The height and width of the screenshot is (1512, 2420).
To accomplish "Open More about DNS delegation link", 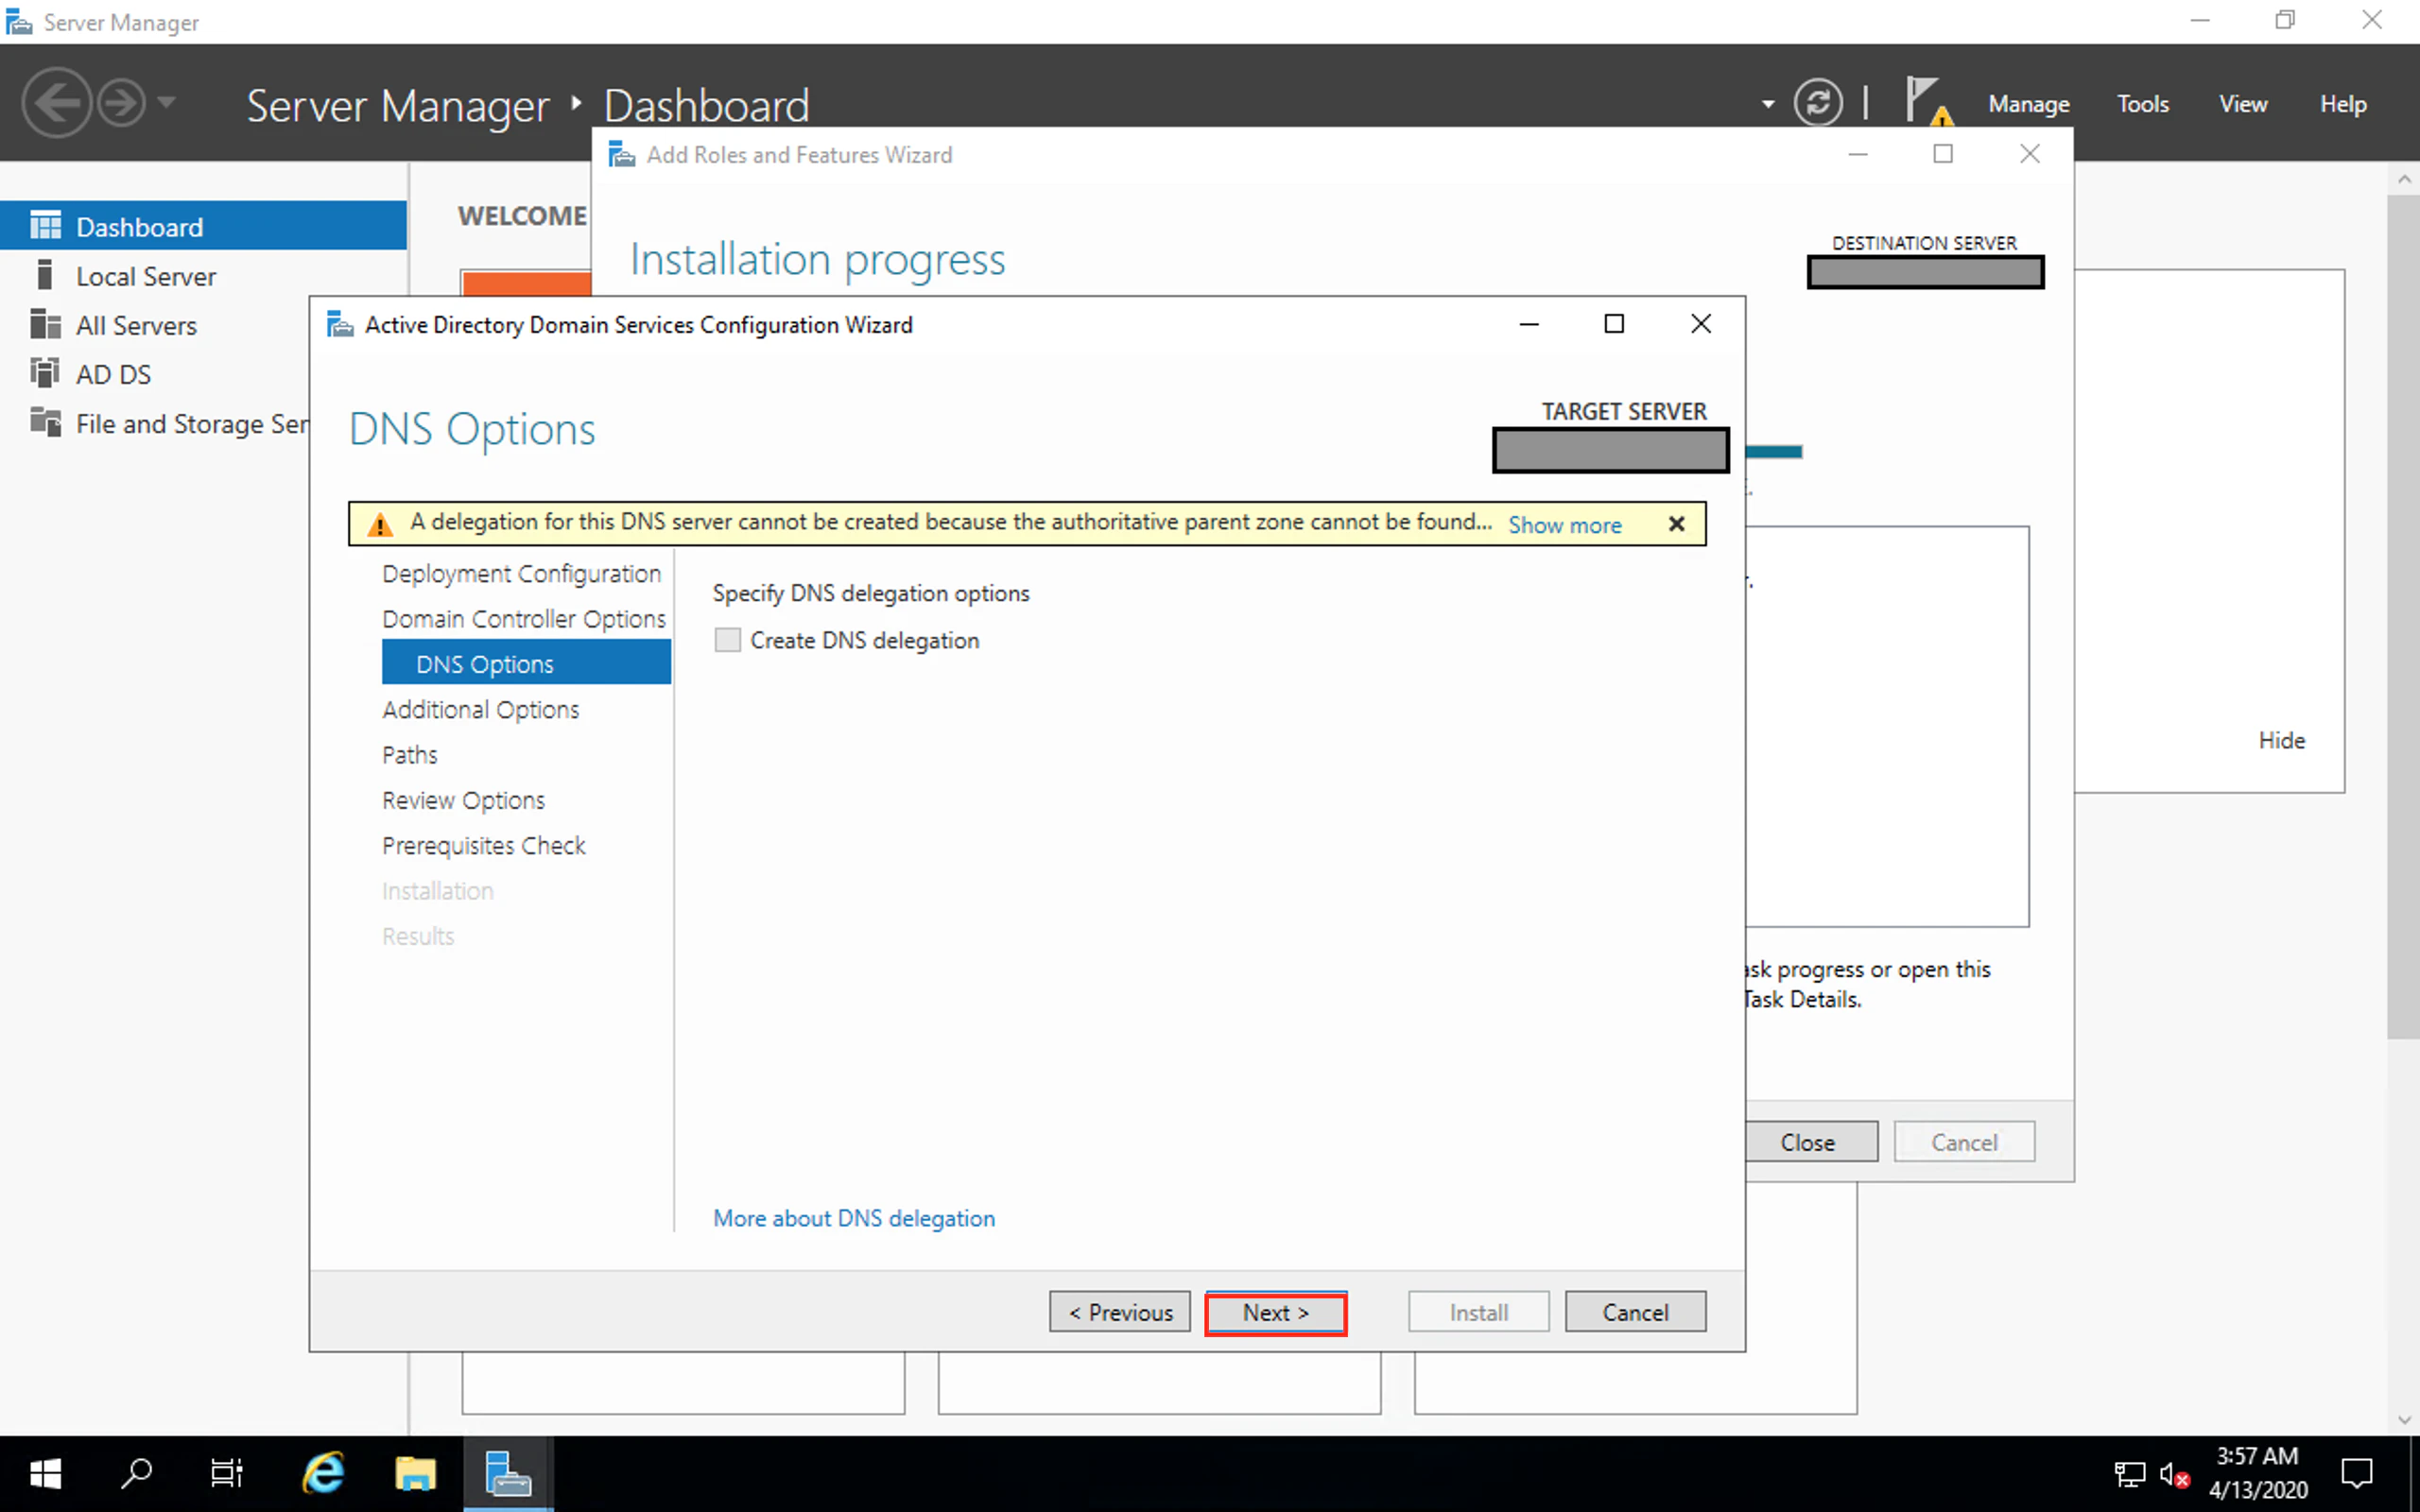I will (853, 1218).
